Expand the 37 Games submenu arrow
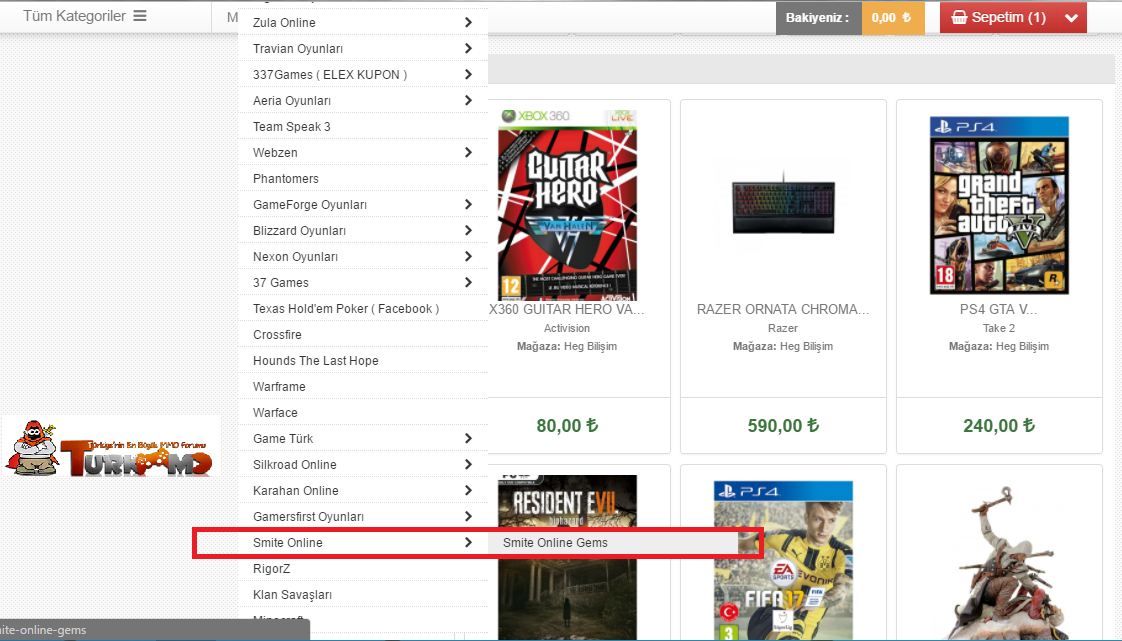The width and height of the screenshot is (1122, 641). 468,283
